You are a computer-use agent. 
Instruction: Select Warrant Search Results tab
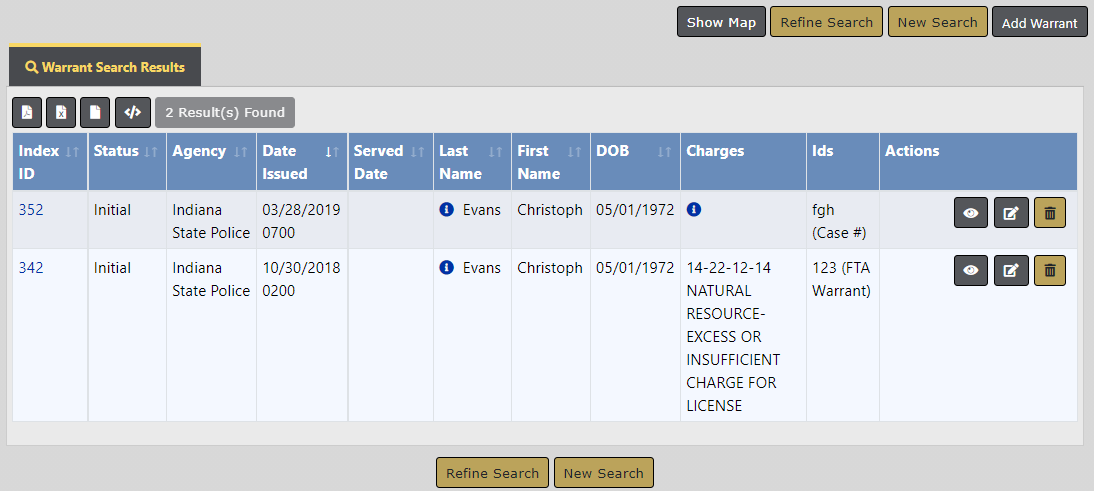[105, 67]
